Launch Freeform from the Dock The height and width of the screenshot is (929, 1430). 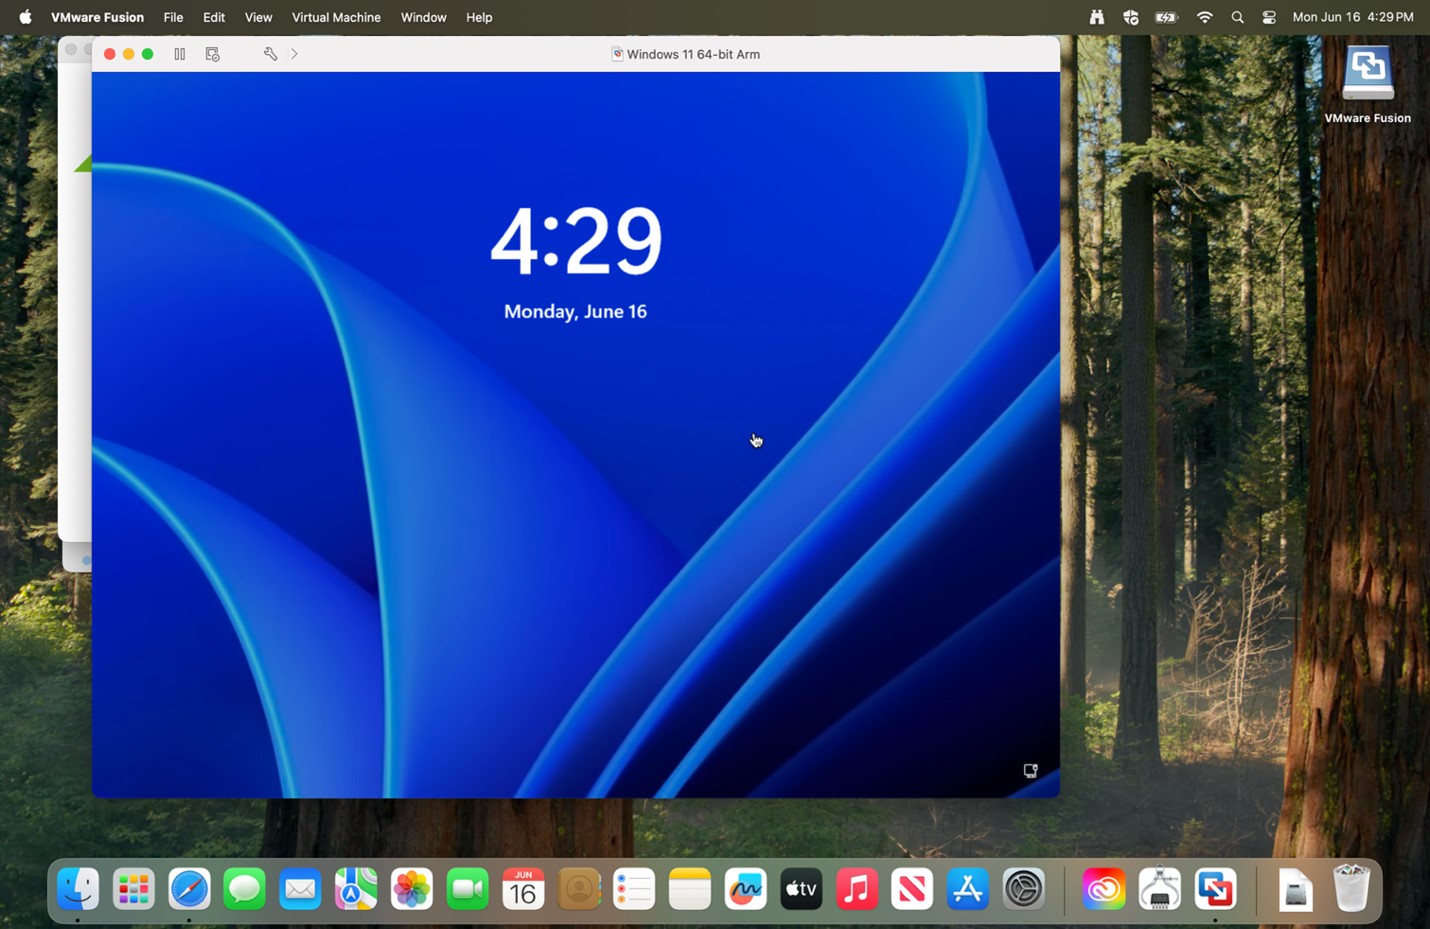745,888
